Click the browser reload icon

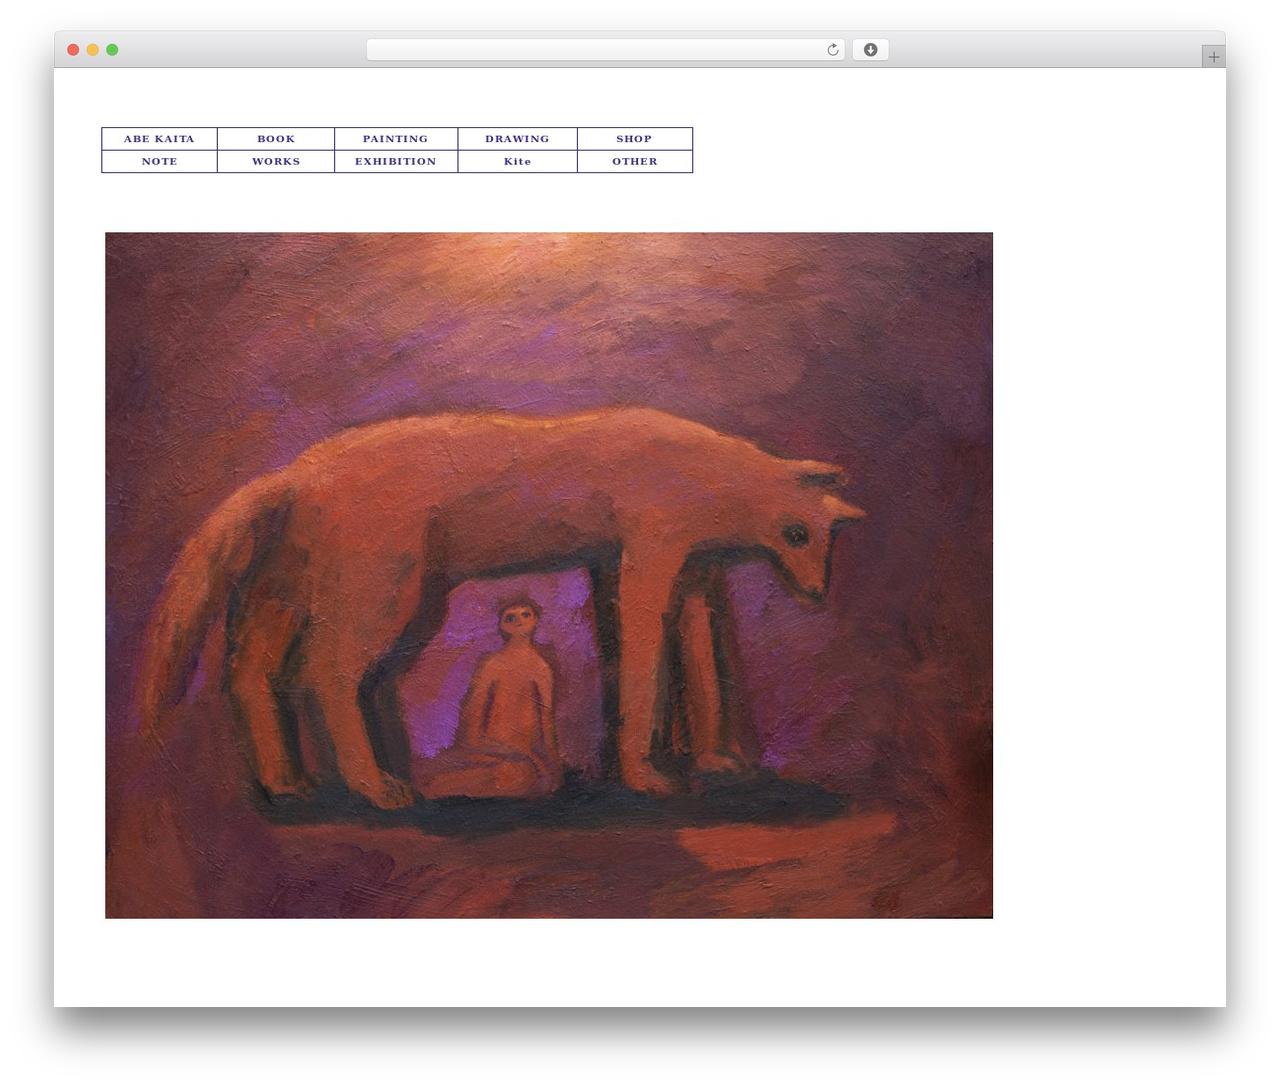click(832, 50)
